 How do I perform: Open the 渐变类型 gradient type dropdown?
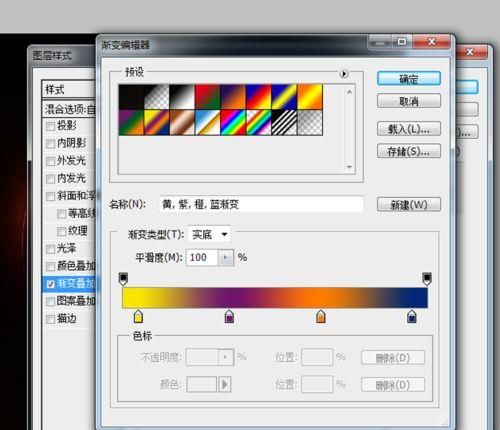(x=210, y=234)
